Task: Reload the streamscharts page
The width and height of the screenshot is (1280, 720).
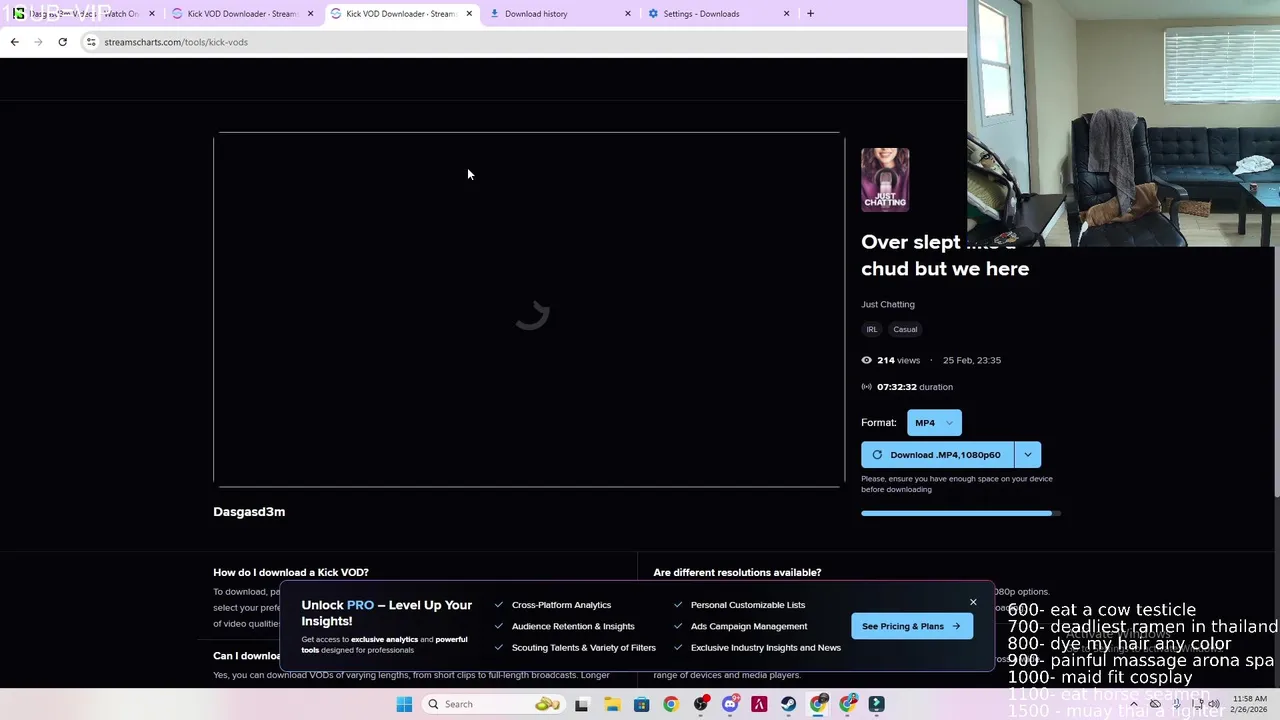Action: (x=62, y=42)
